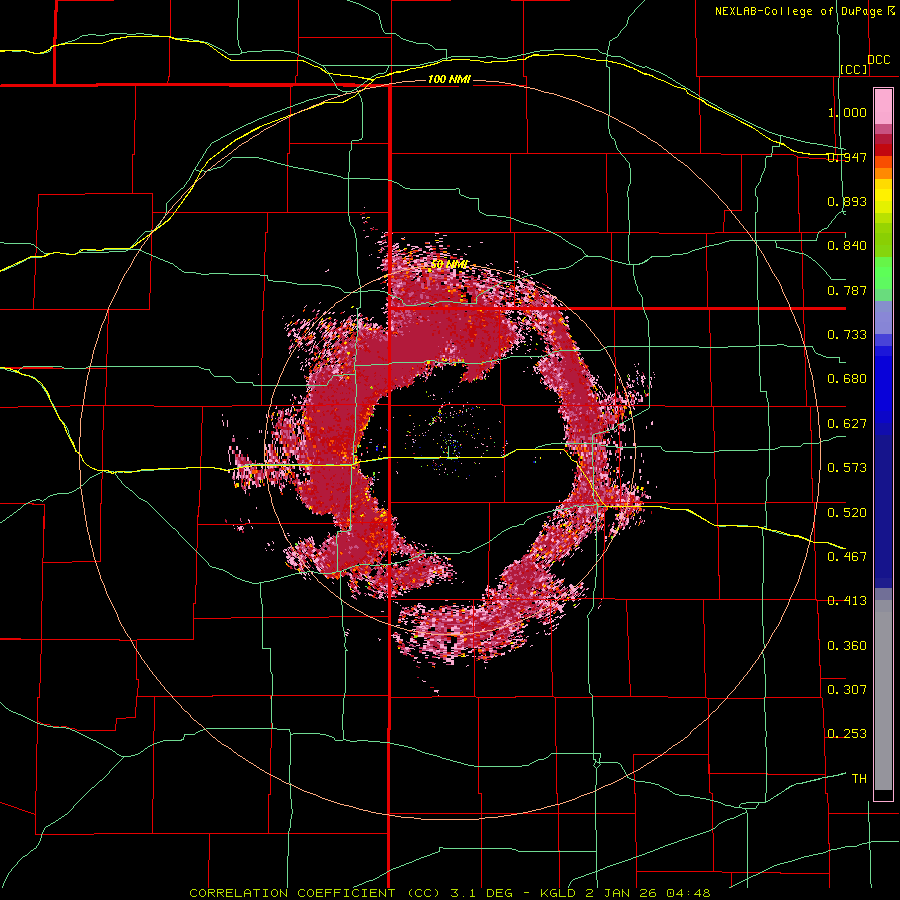900x900 pixels.
Task: Click the [CC] legend label
Action: click(x=854, y=69)
